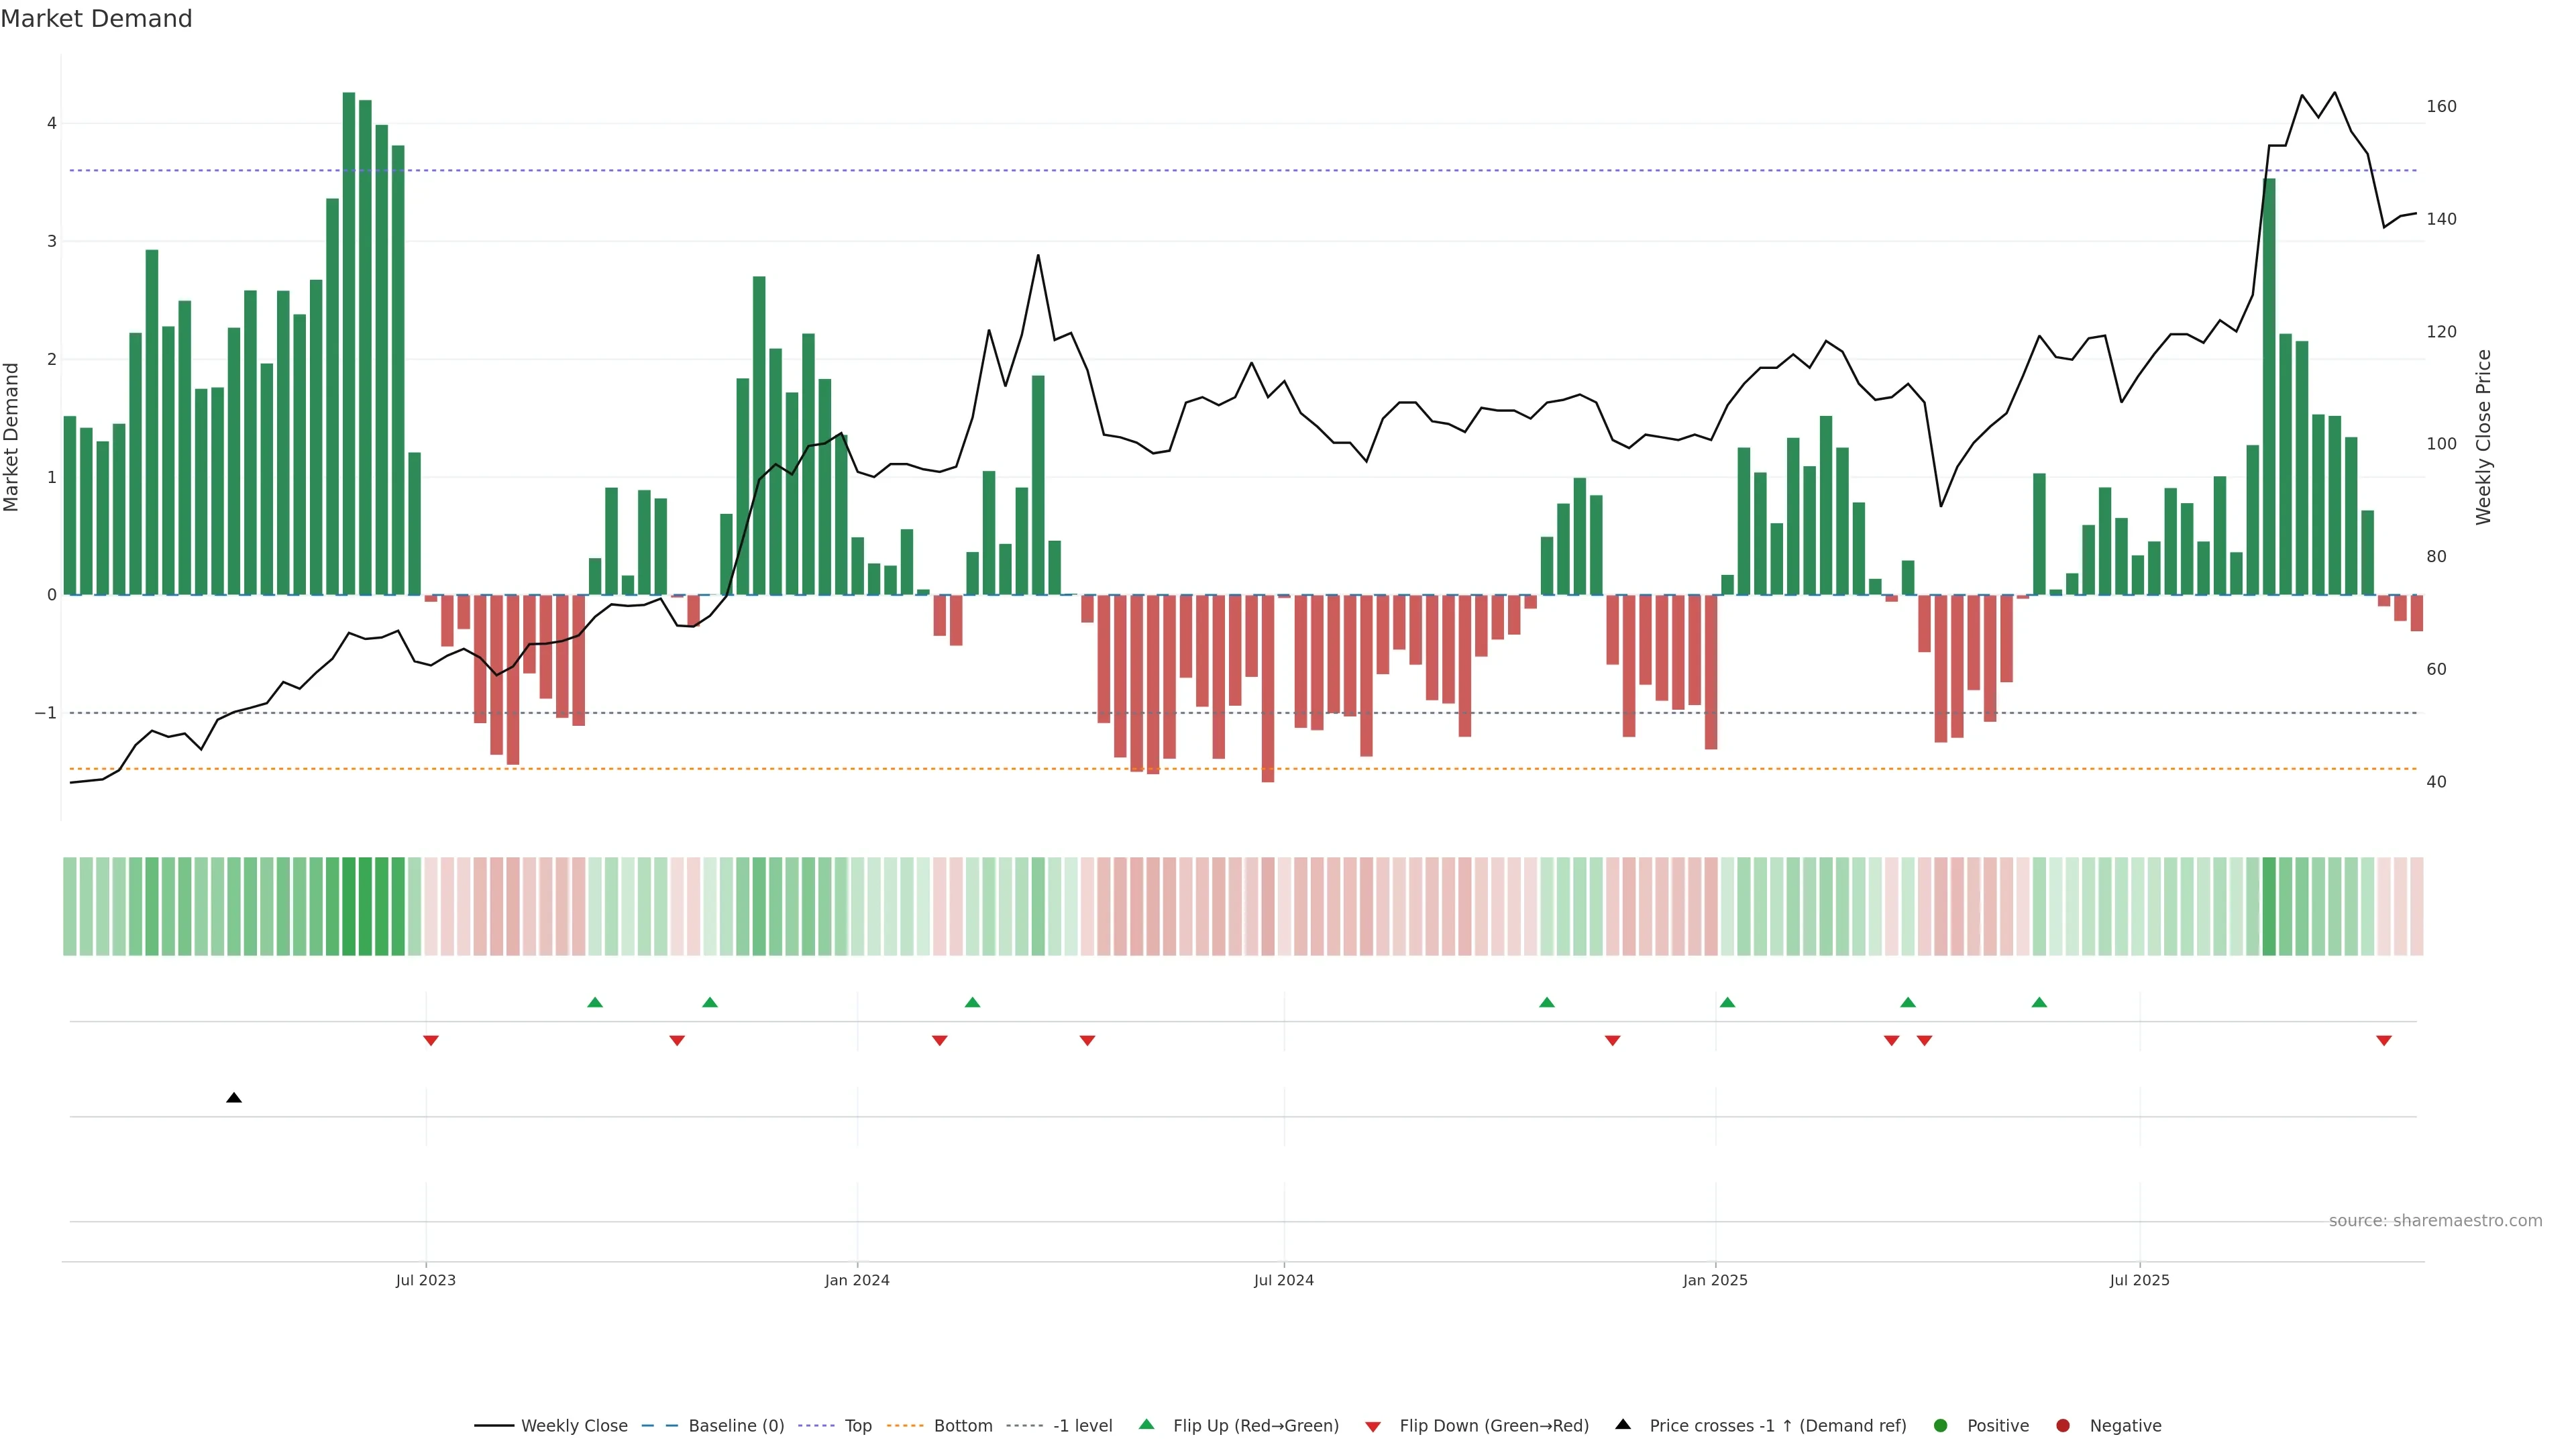Click the green triangle icon in the Flip Up legend
Screen dimensions: 2576x1449
coord(1147,1425)
